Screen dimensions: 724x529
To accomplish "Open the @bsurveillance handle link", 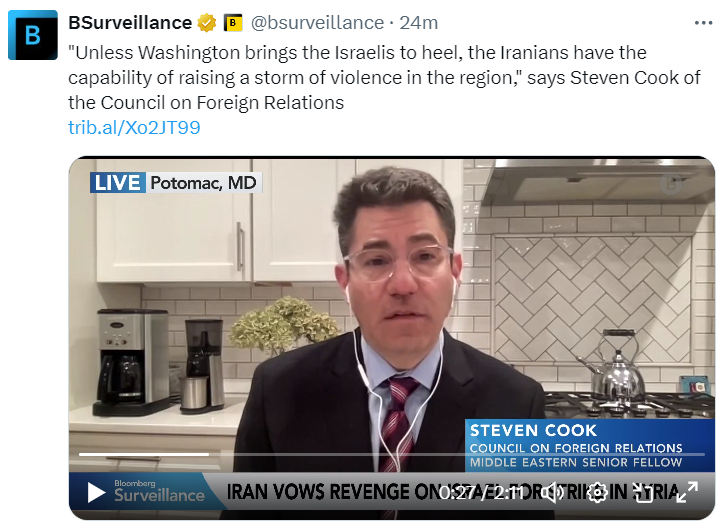I will tap(317, 23).
